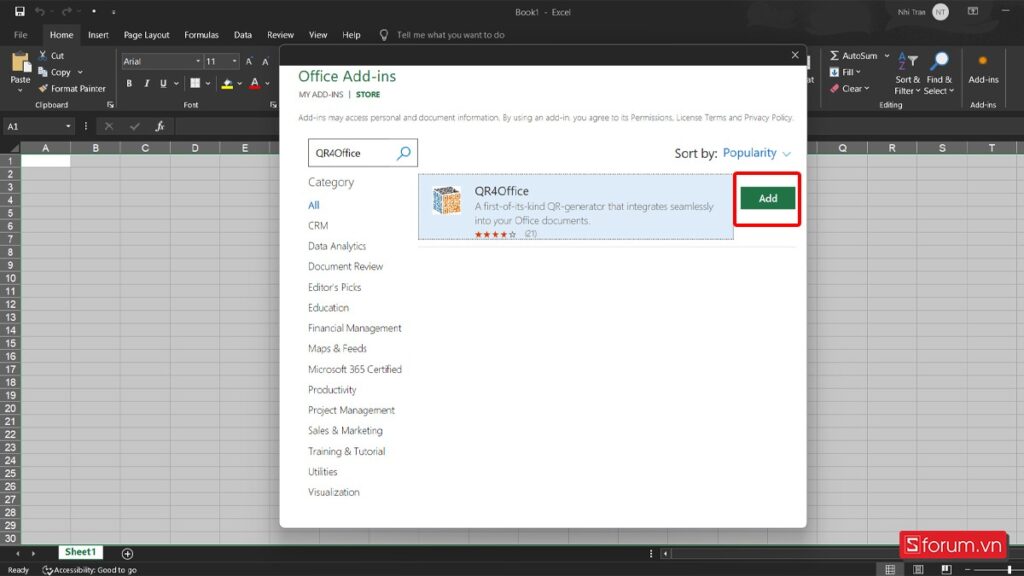
Task: Switch to the Page Layout tab
Action: coord(146,35)
